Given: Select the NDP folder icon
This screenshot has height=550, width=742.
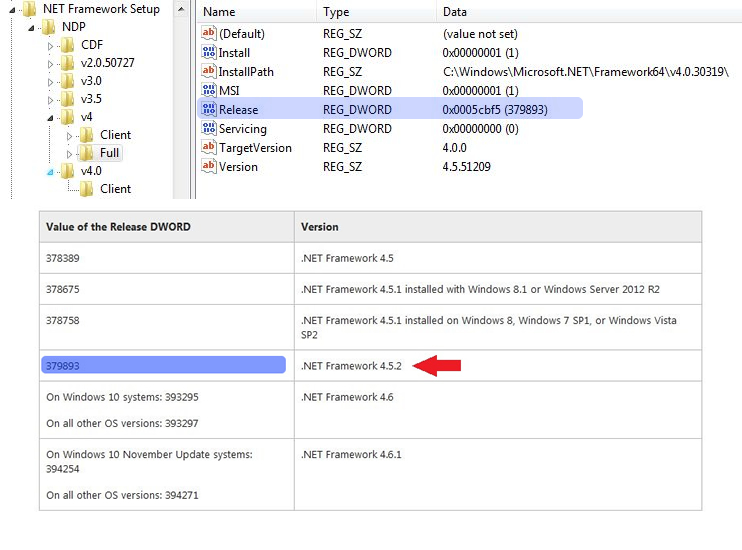Looking at the screenshot, I should [x=48, y=27].
